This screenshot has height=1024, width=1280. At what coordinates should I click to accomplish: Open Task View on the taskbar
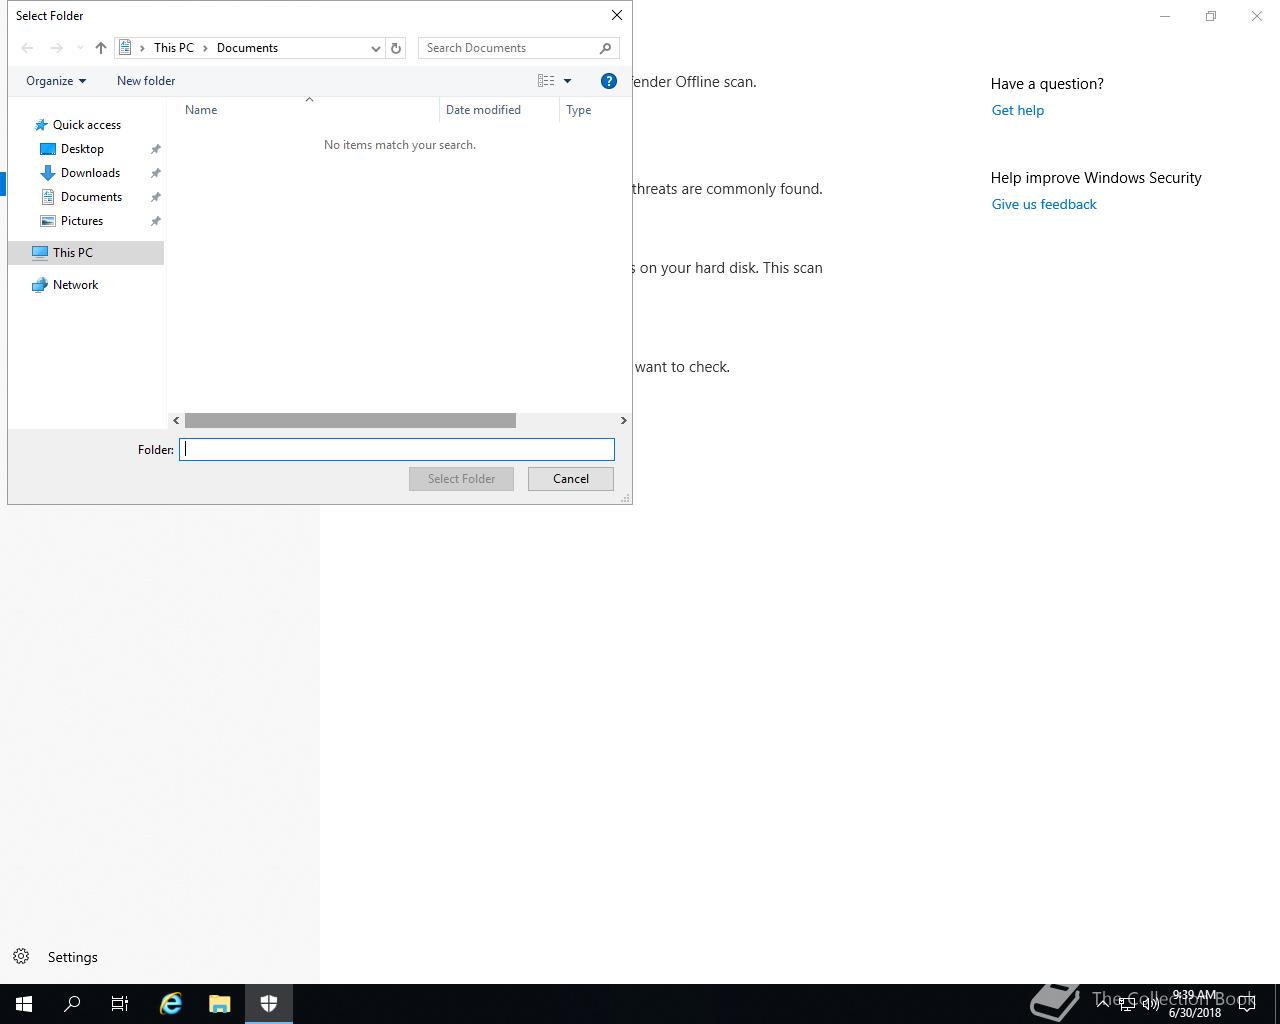120,1003
